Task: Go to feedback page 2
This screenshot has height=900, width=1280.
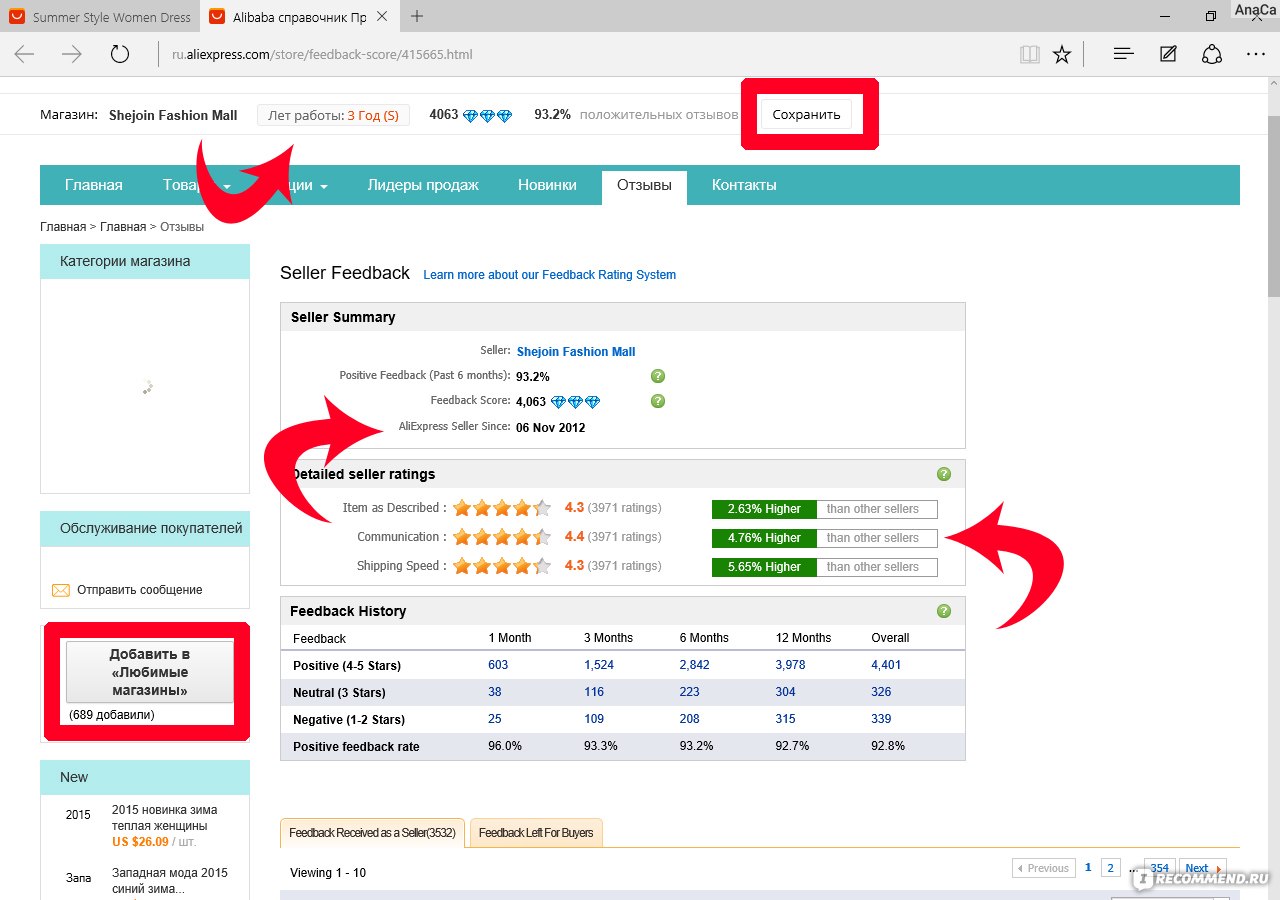Action: tap(1110, 868)
